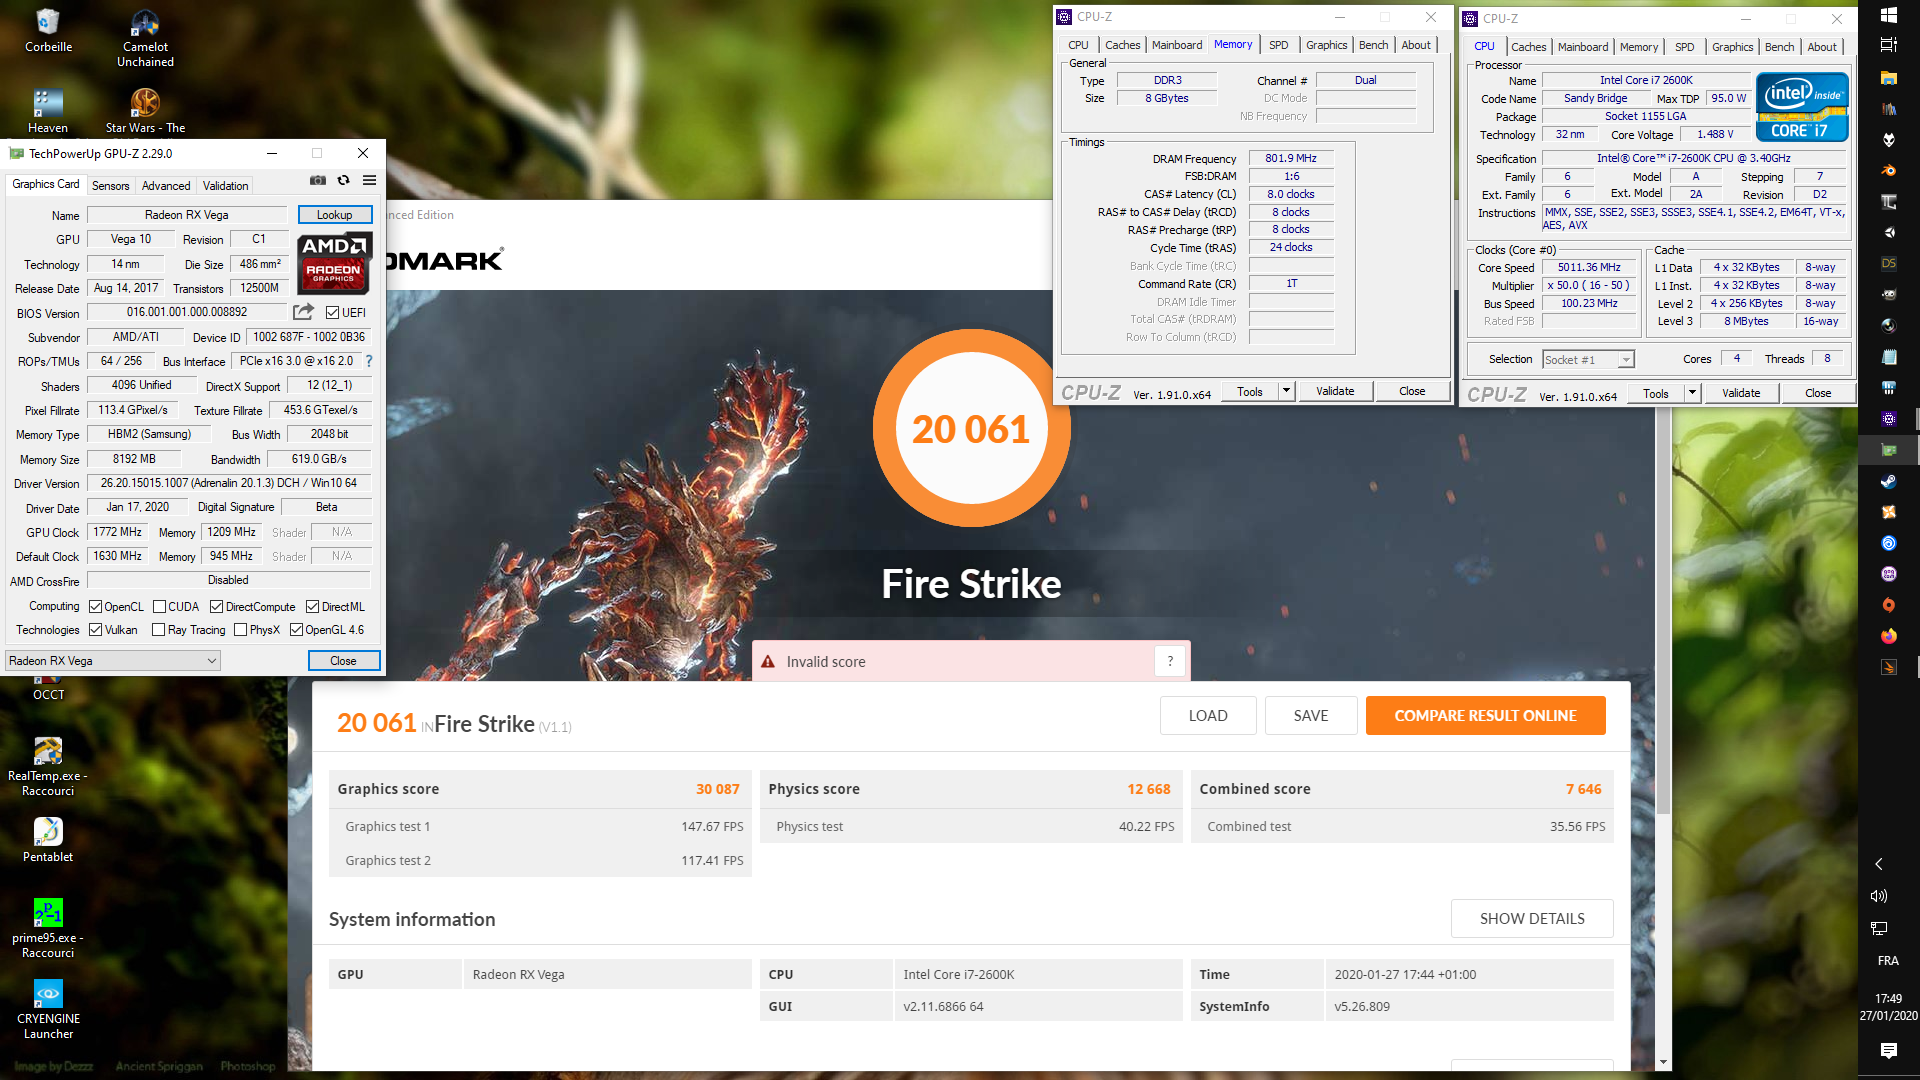The height and width of the screenshot is (1080, 1920).
Task: Click the AMD Radeon Graphics logo
Action: (x=334, y=263)
